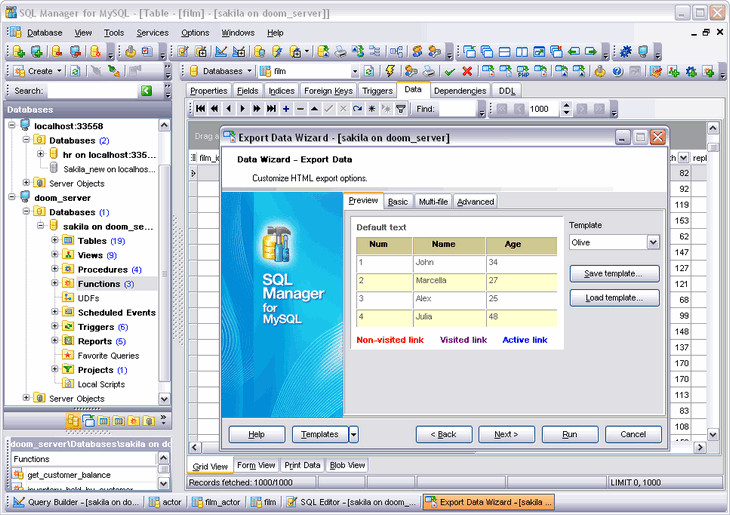This screenshot has height=515, width=730.
Task: Click the Non-visited link preview text
Action: [390, 340]
